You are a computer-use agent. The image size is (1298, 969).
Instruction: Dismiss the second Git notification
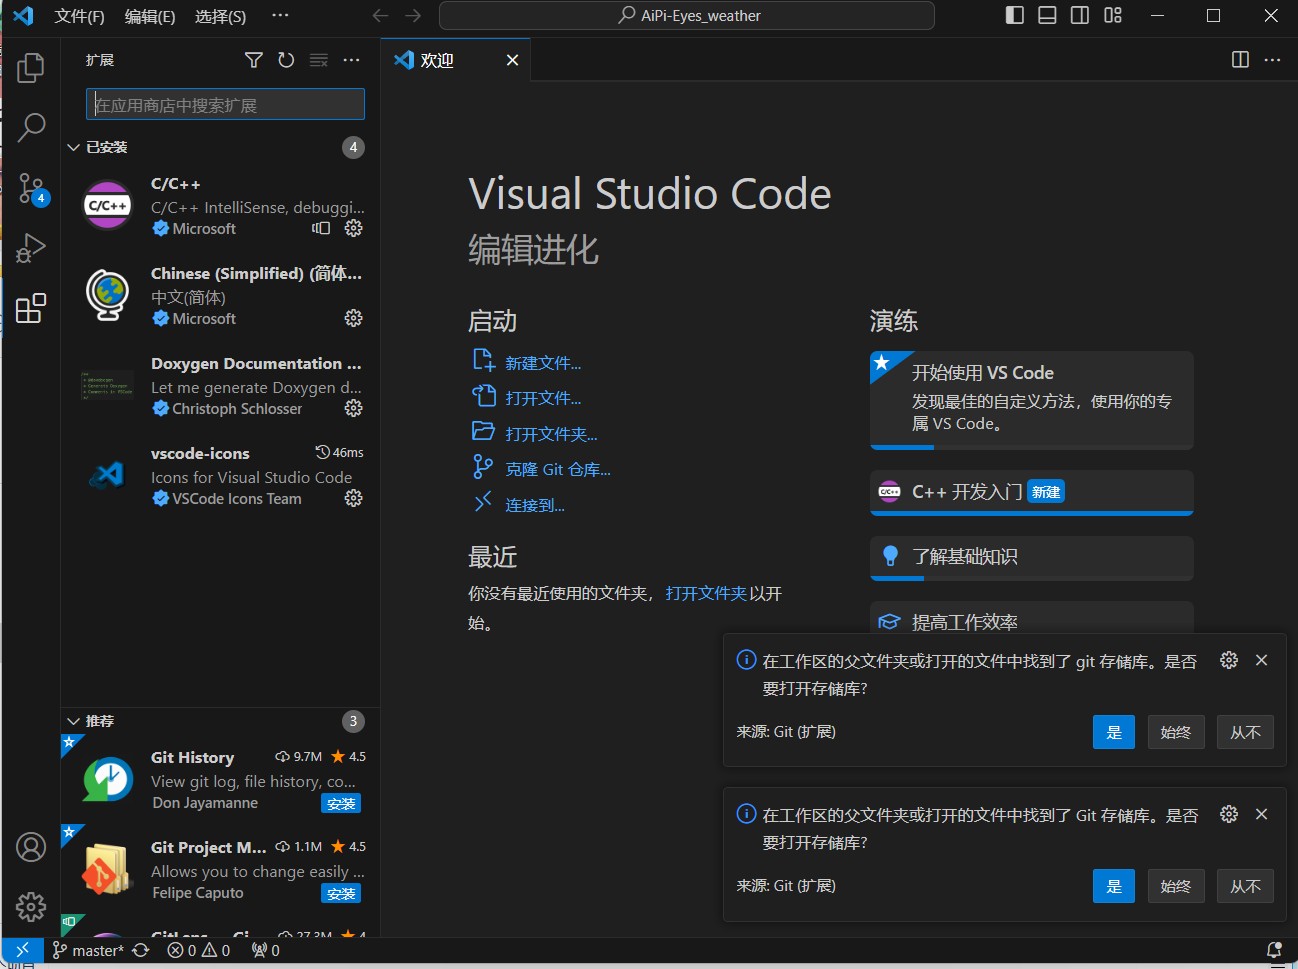tap(1261, 814)
